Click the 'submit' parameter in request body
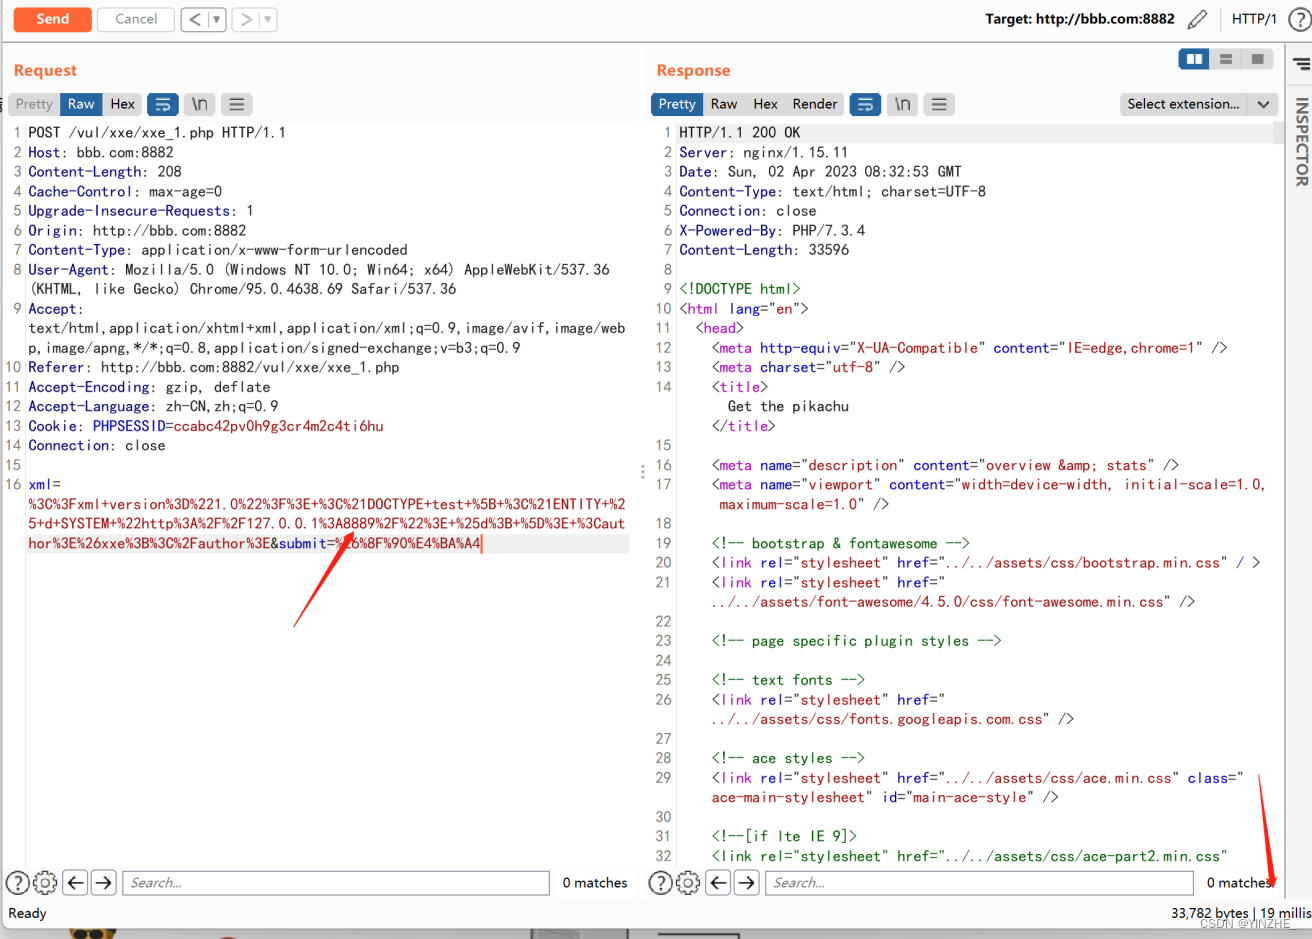The height and width of the screenshot is (939, 1312). click(302, 543)
